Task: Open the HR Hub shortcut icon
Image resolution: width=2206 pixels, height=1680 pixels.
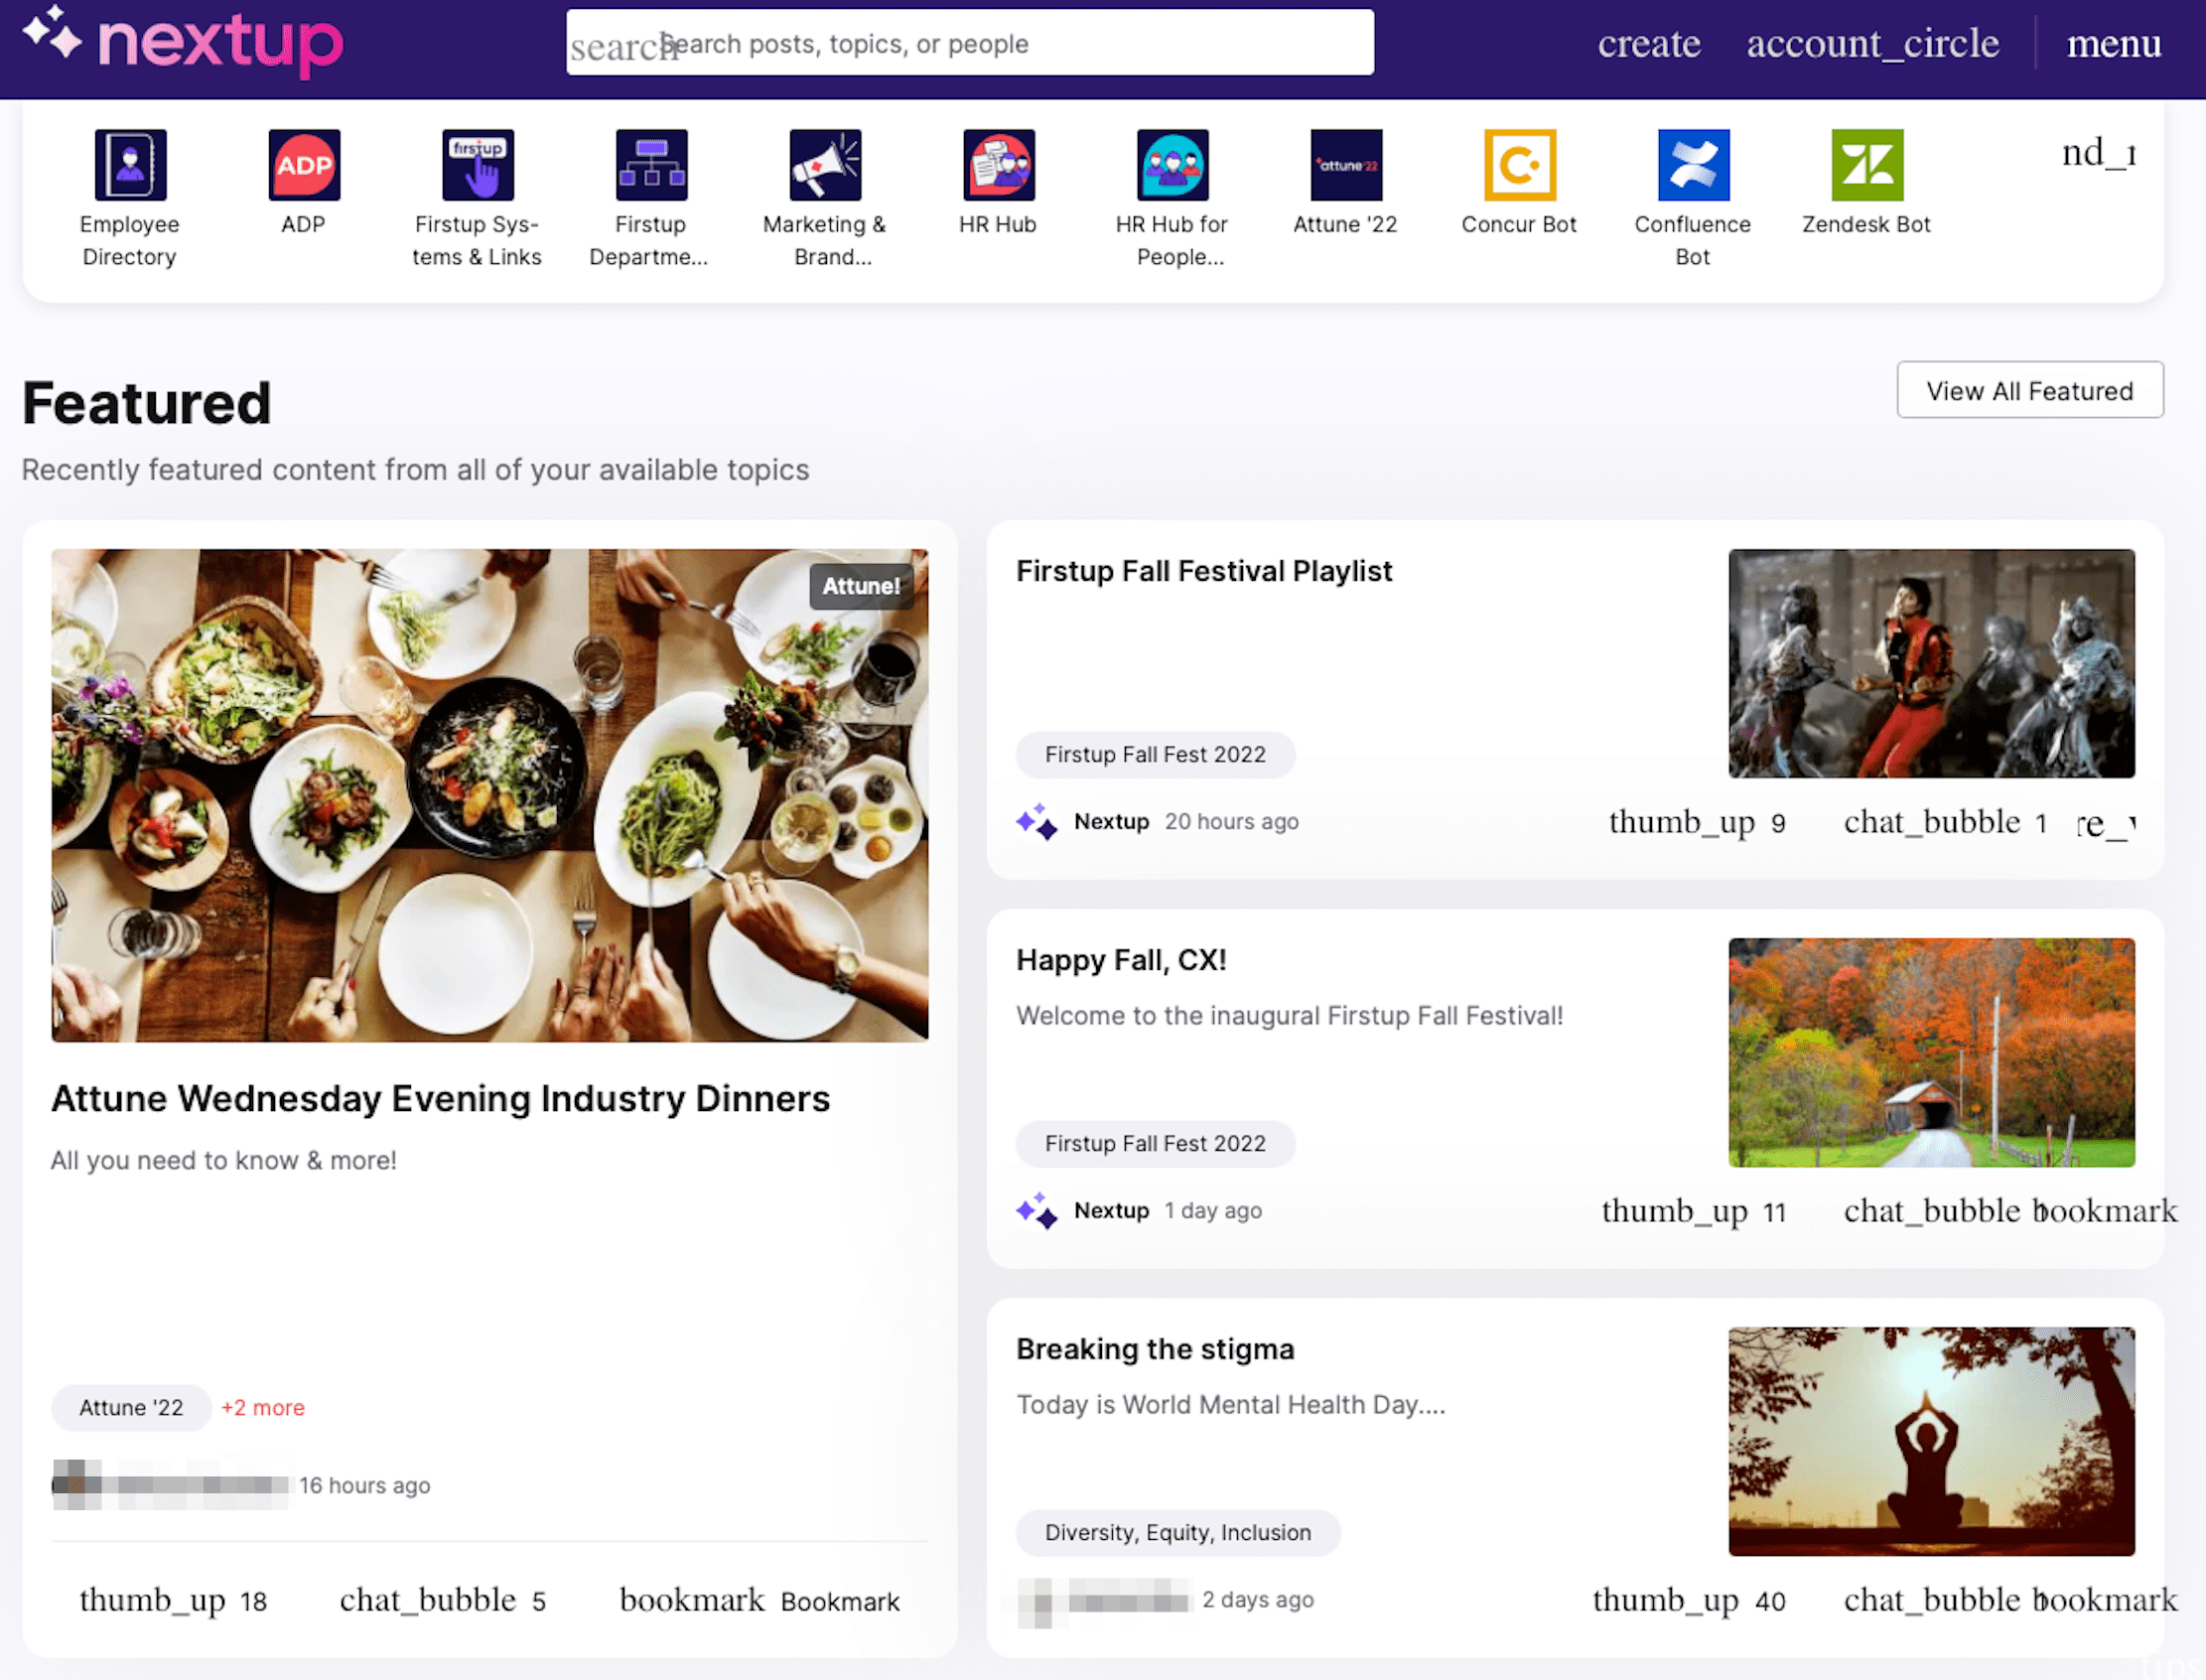Action: [x=998, y=165]
